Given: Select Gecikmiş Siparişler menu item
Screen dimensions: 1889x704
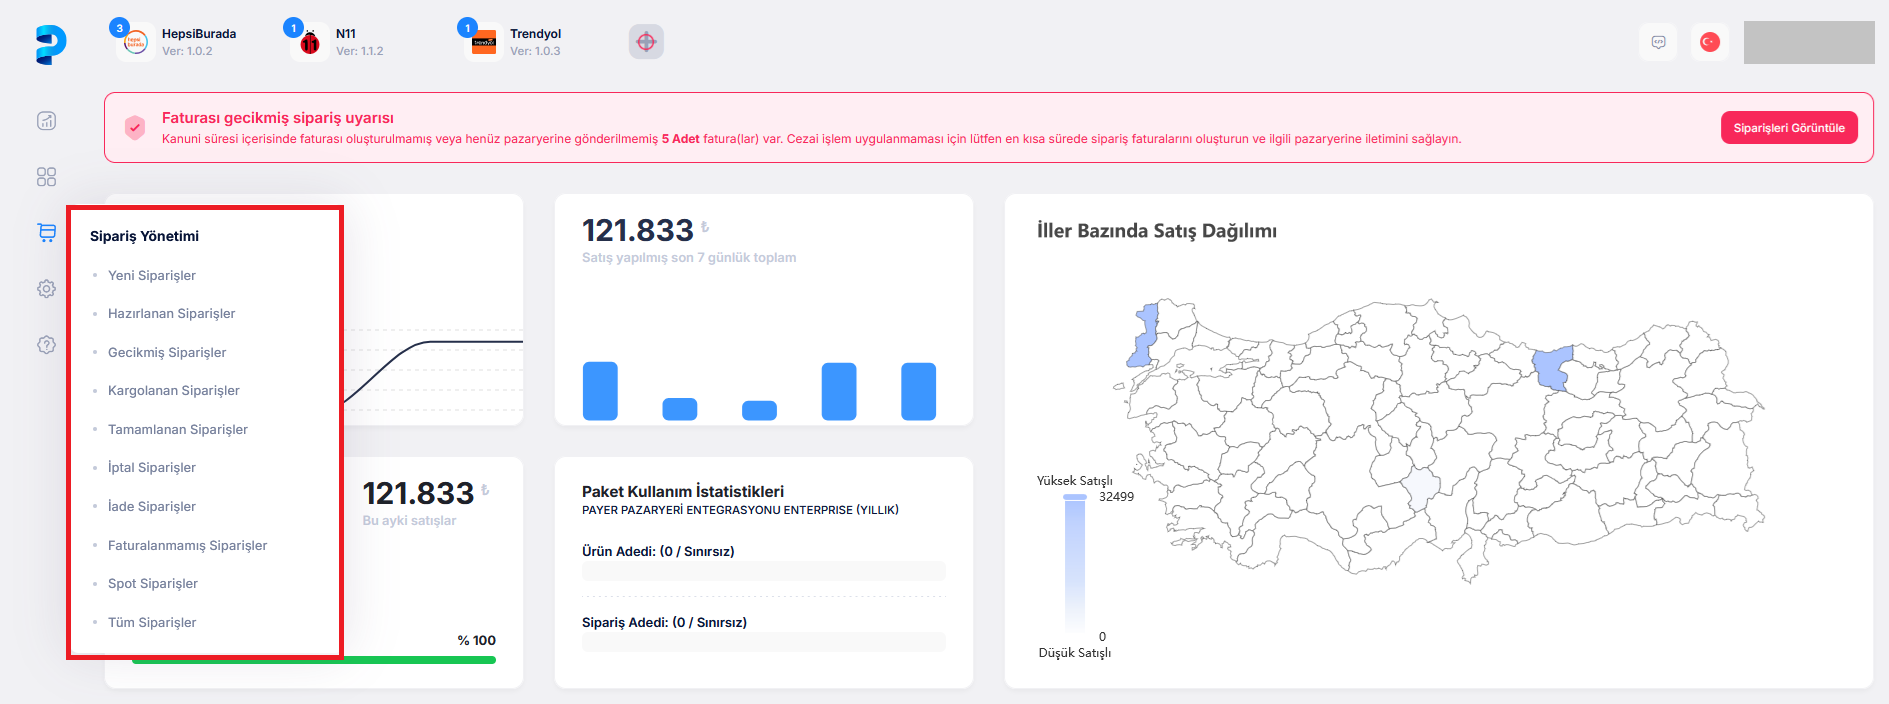Looking at the screenshot, I should point(167,352).
